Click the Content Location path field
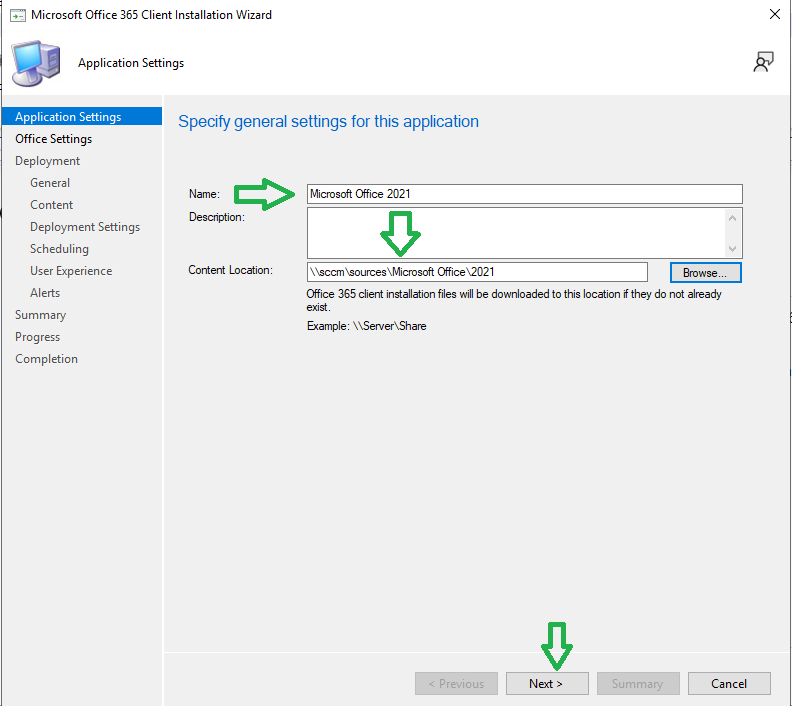This screenshot has width=792, height=706. click(477, 272)
